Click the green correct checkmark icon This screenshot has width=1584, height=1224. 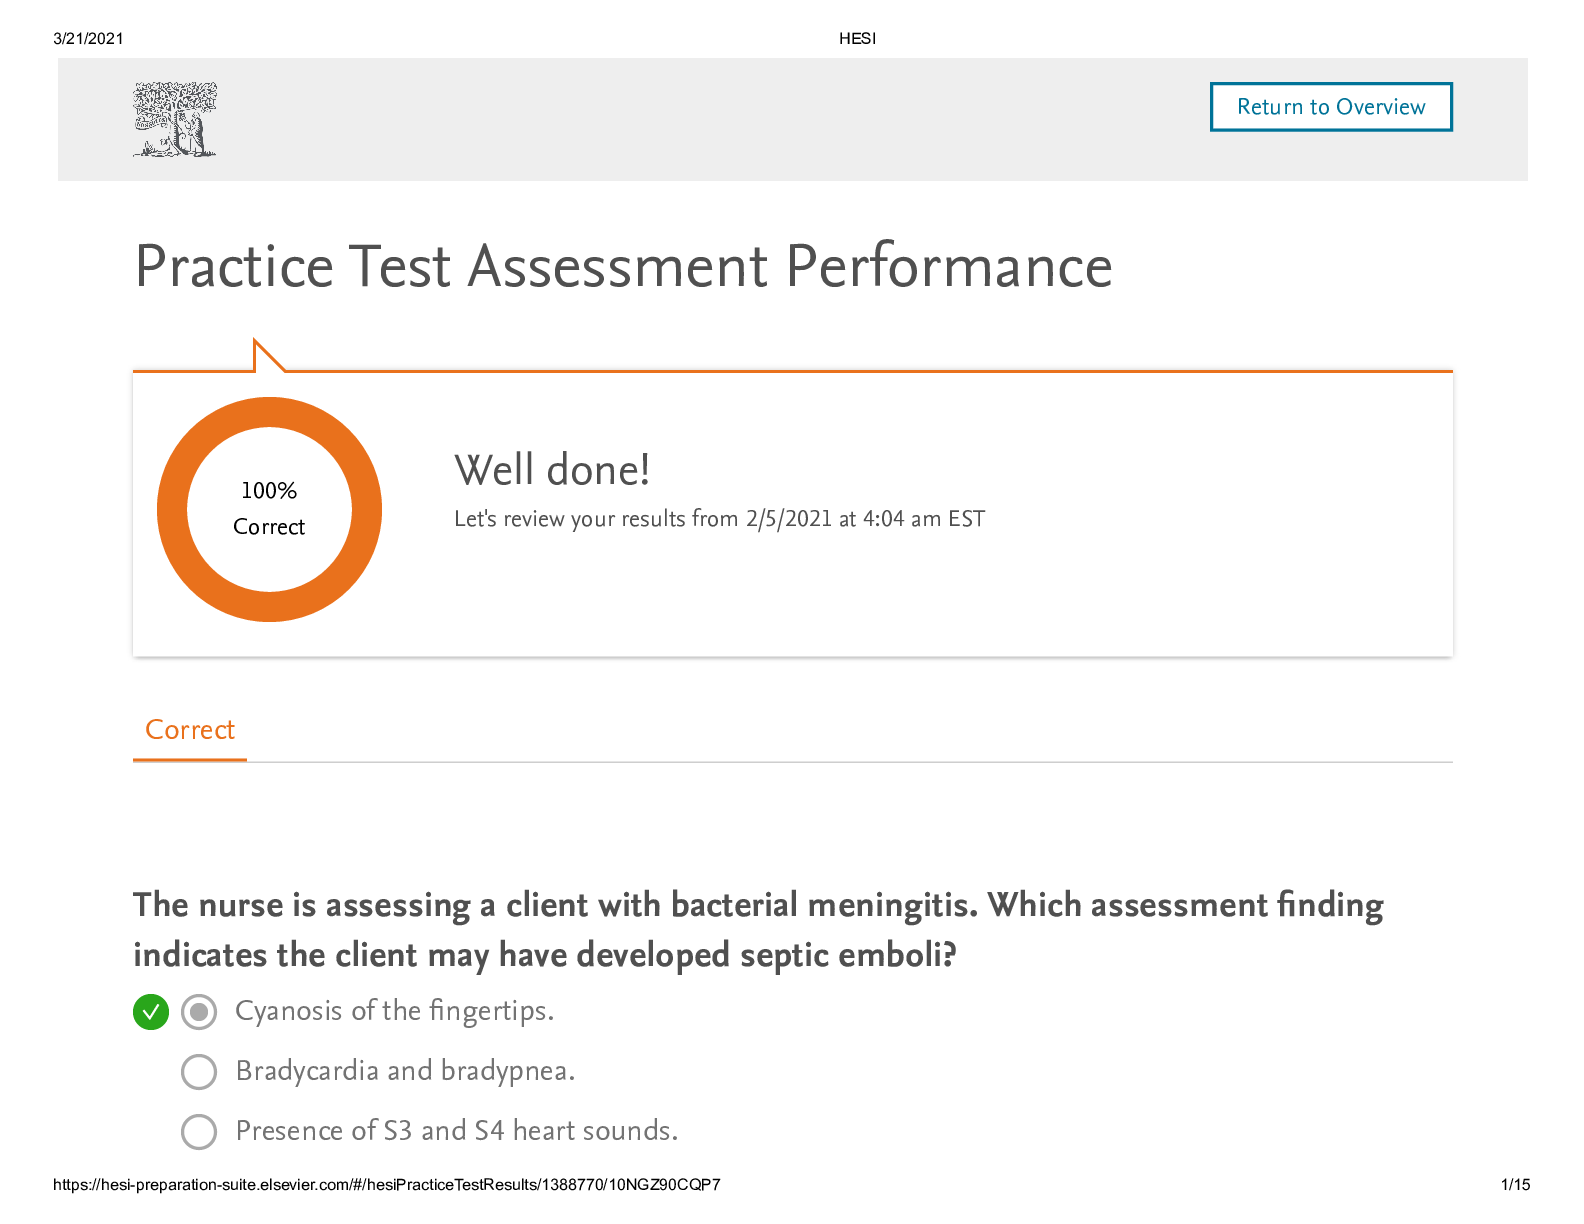[150, 1012]
